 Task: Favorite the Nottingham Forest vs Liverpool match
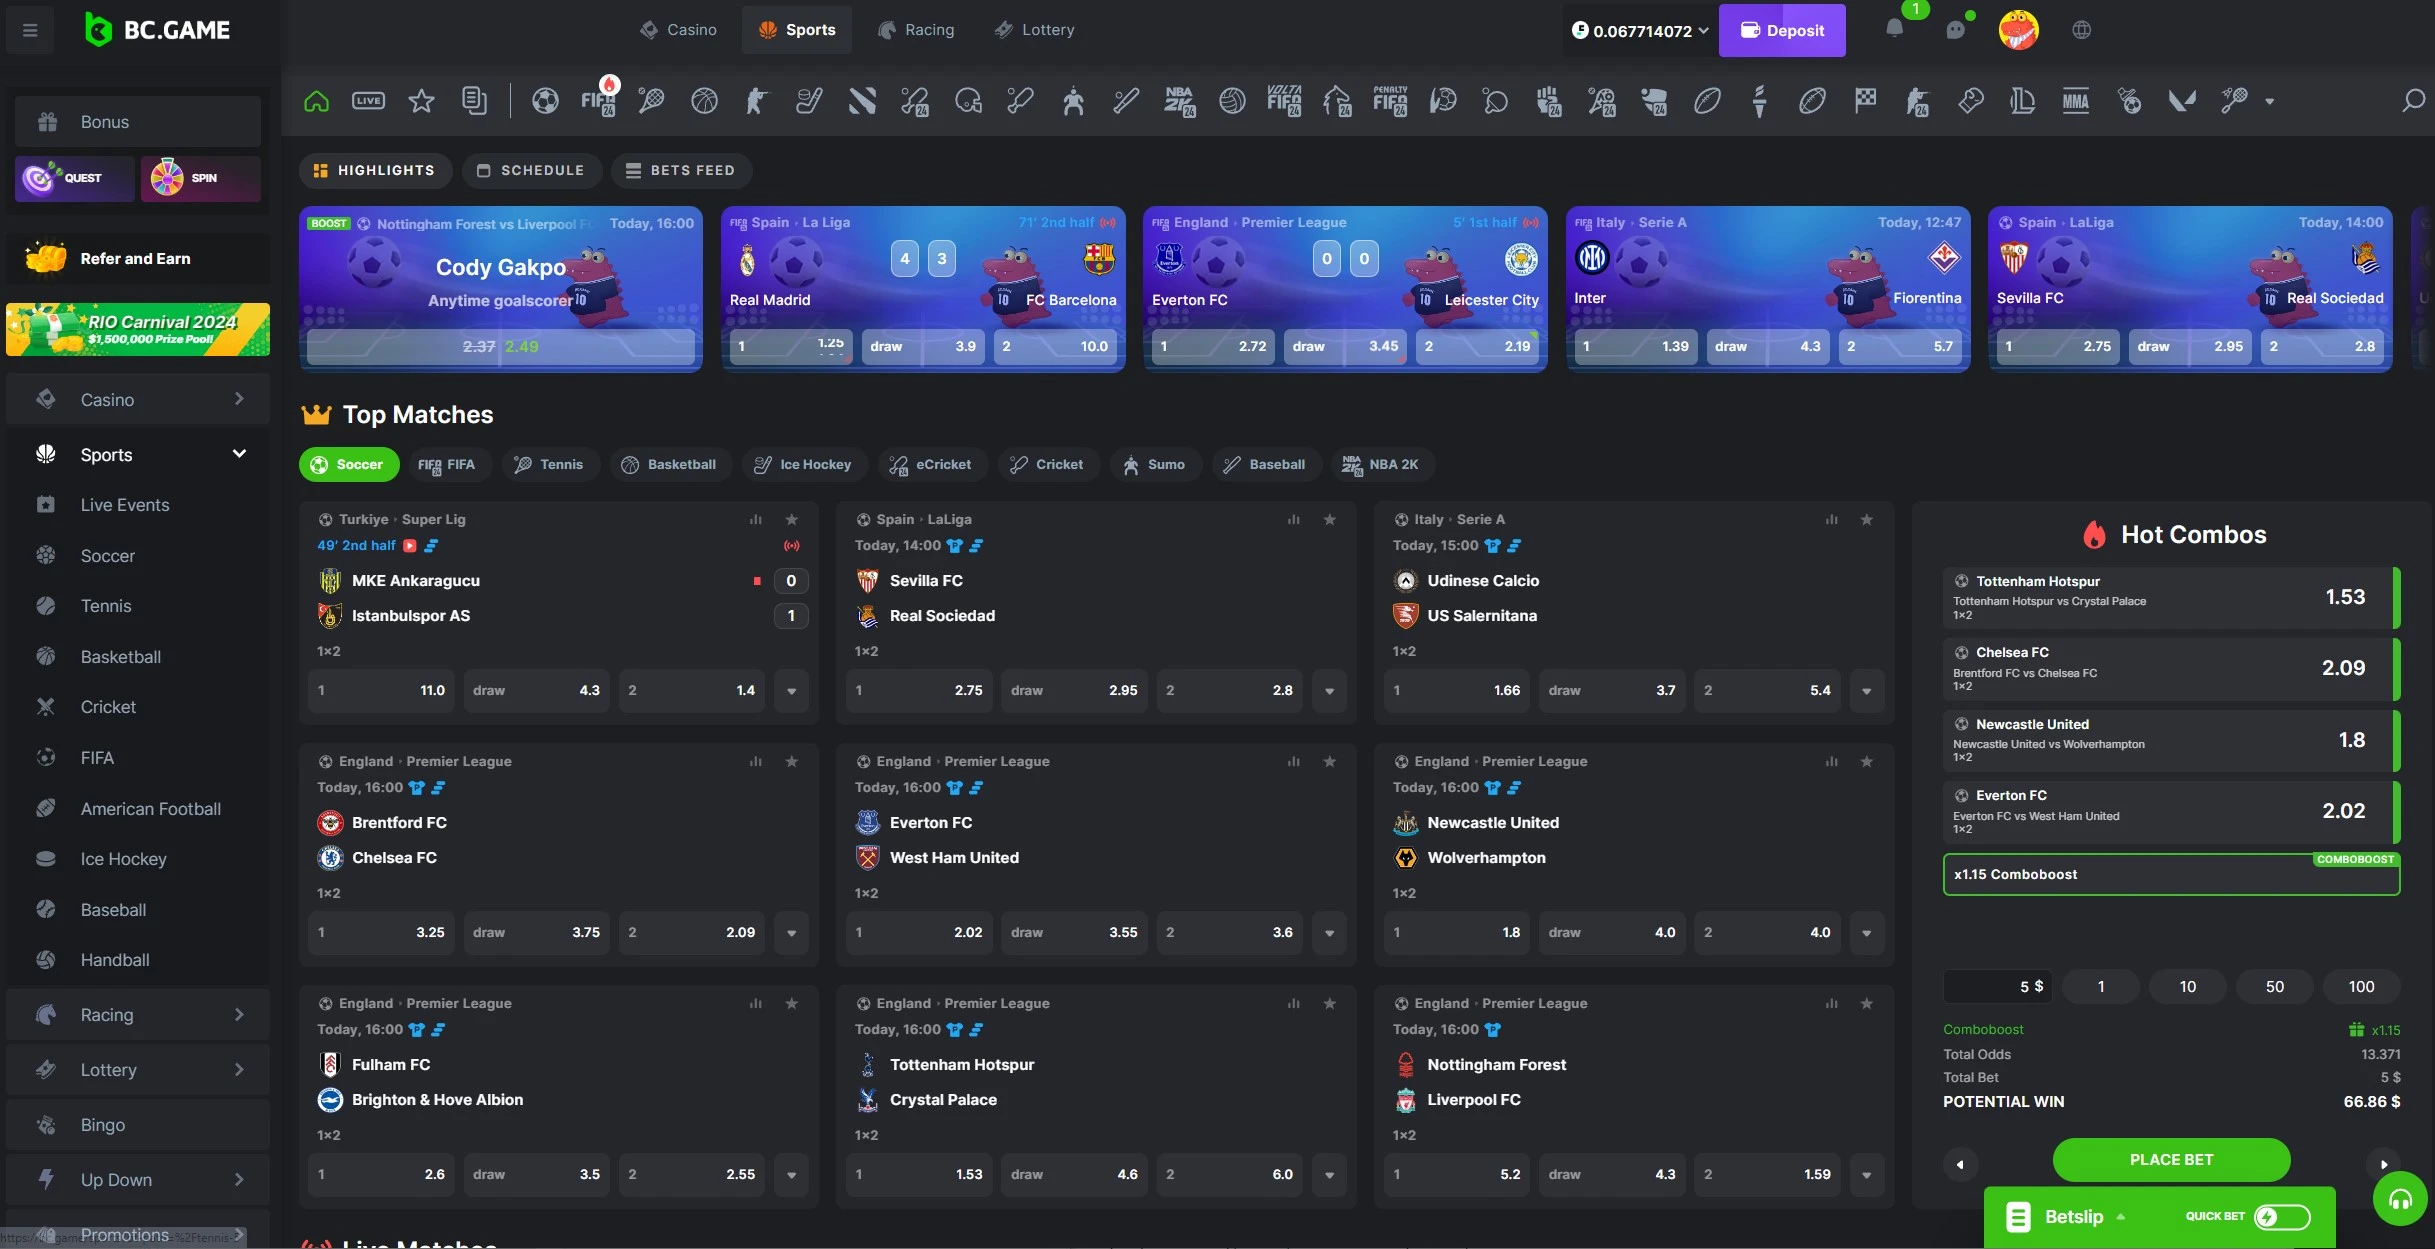pyautogui.click(x=1866, y=1003)
